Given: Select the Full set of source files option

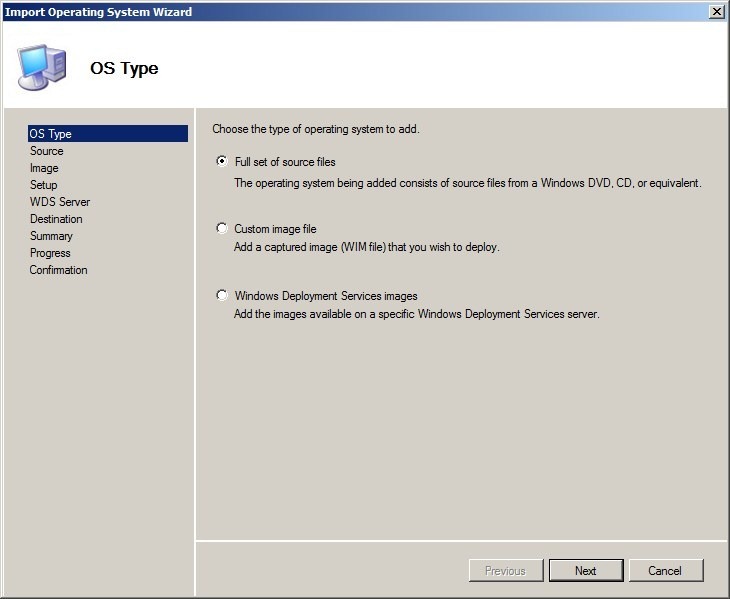Looking at the screenshot, I should (x=222, y=161).
